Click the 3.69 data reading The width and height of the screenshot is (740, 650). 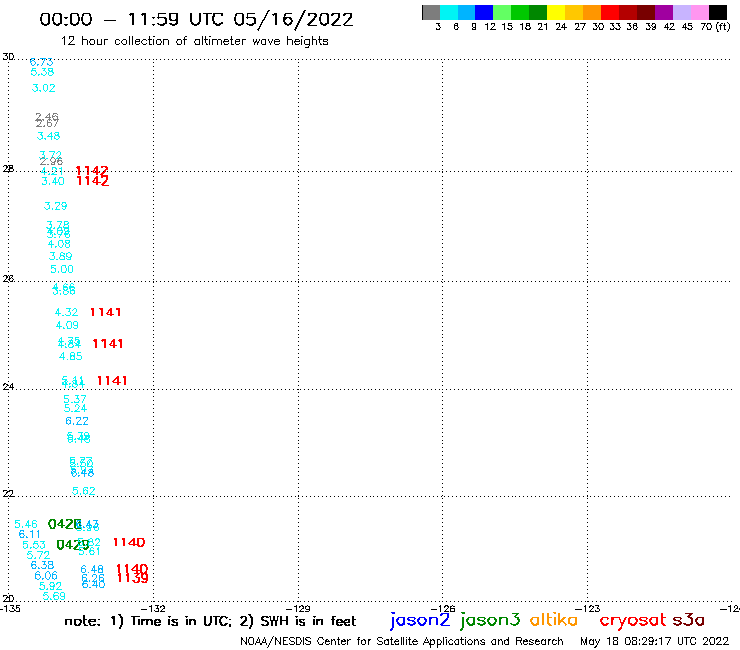[x=60, y=257]
